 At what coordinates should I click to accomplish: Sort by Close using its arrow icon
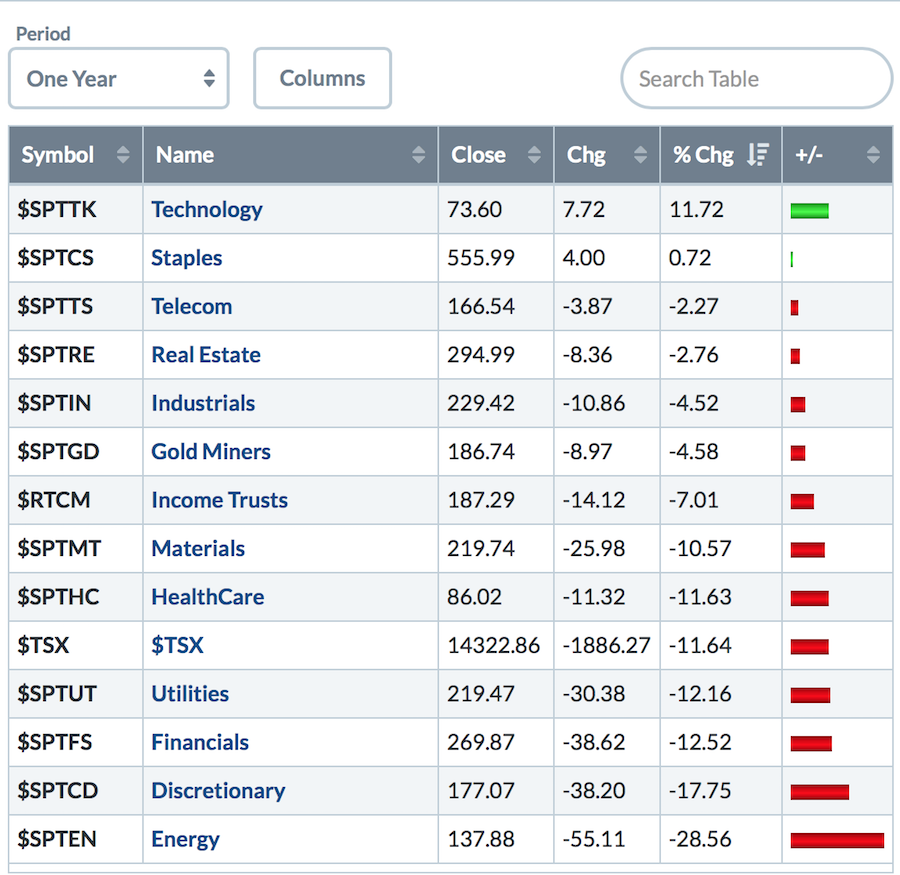[534, 155]
